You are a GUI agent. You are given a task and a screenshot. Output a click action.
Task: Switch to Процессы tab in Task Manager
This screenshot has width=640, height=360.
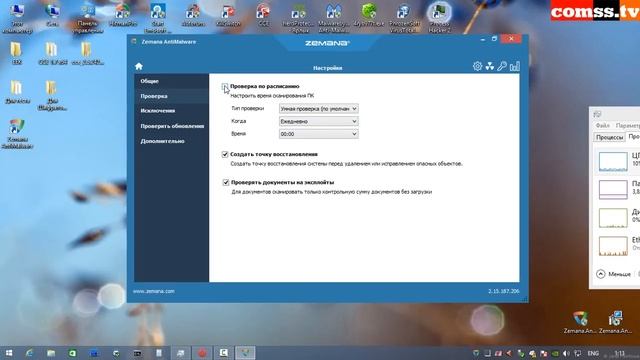tap(610, 138)
